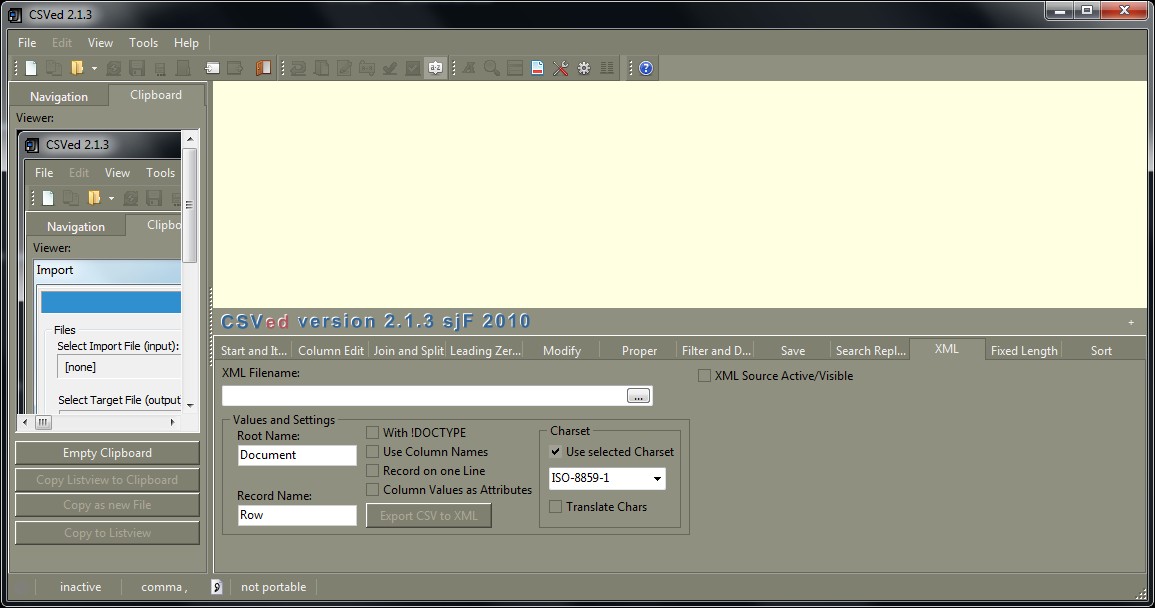This screenshot has width=1155, height=608.
Task: Click the orange exit door icon
Action: 263,69
